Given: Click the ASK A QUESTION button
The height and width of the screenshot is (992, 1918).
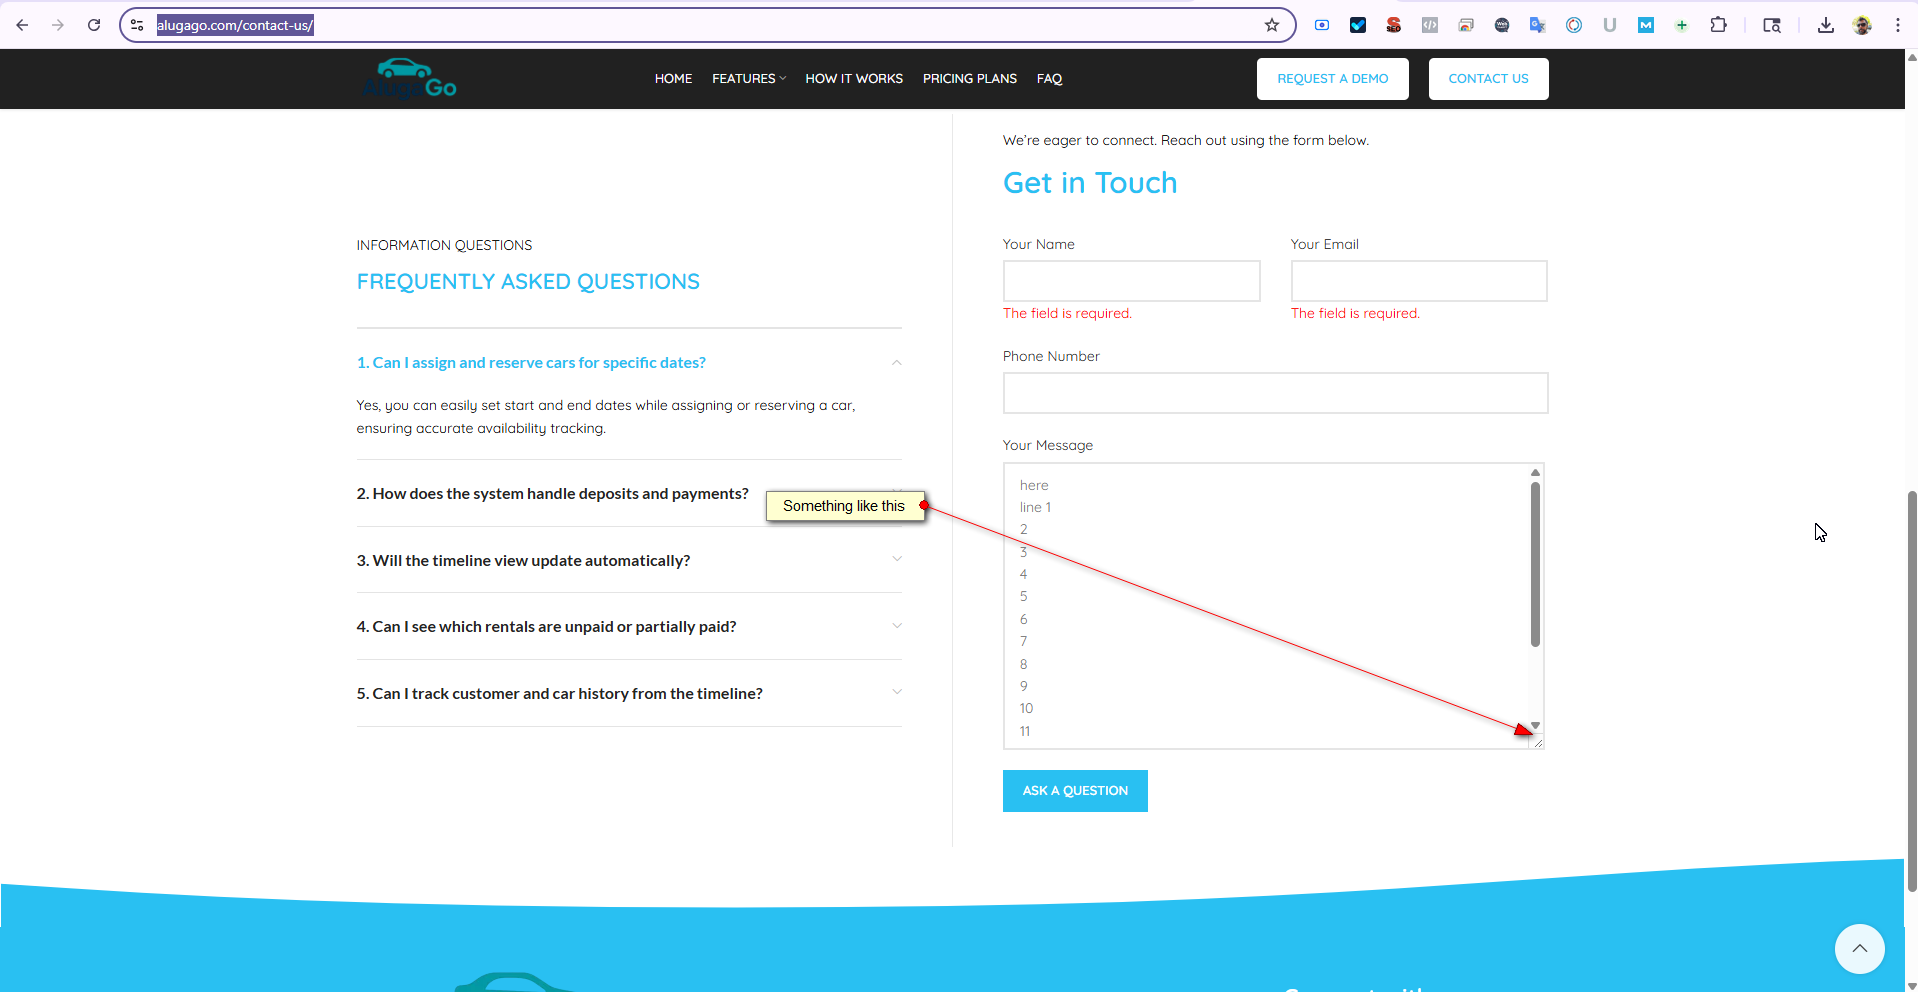Looking at the screenshot, I should pos(1074,791).
